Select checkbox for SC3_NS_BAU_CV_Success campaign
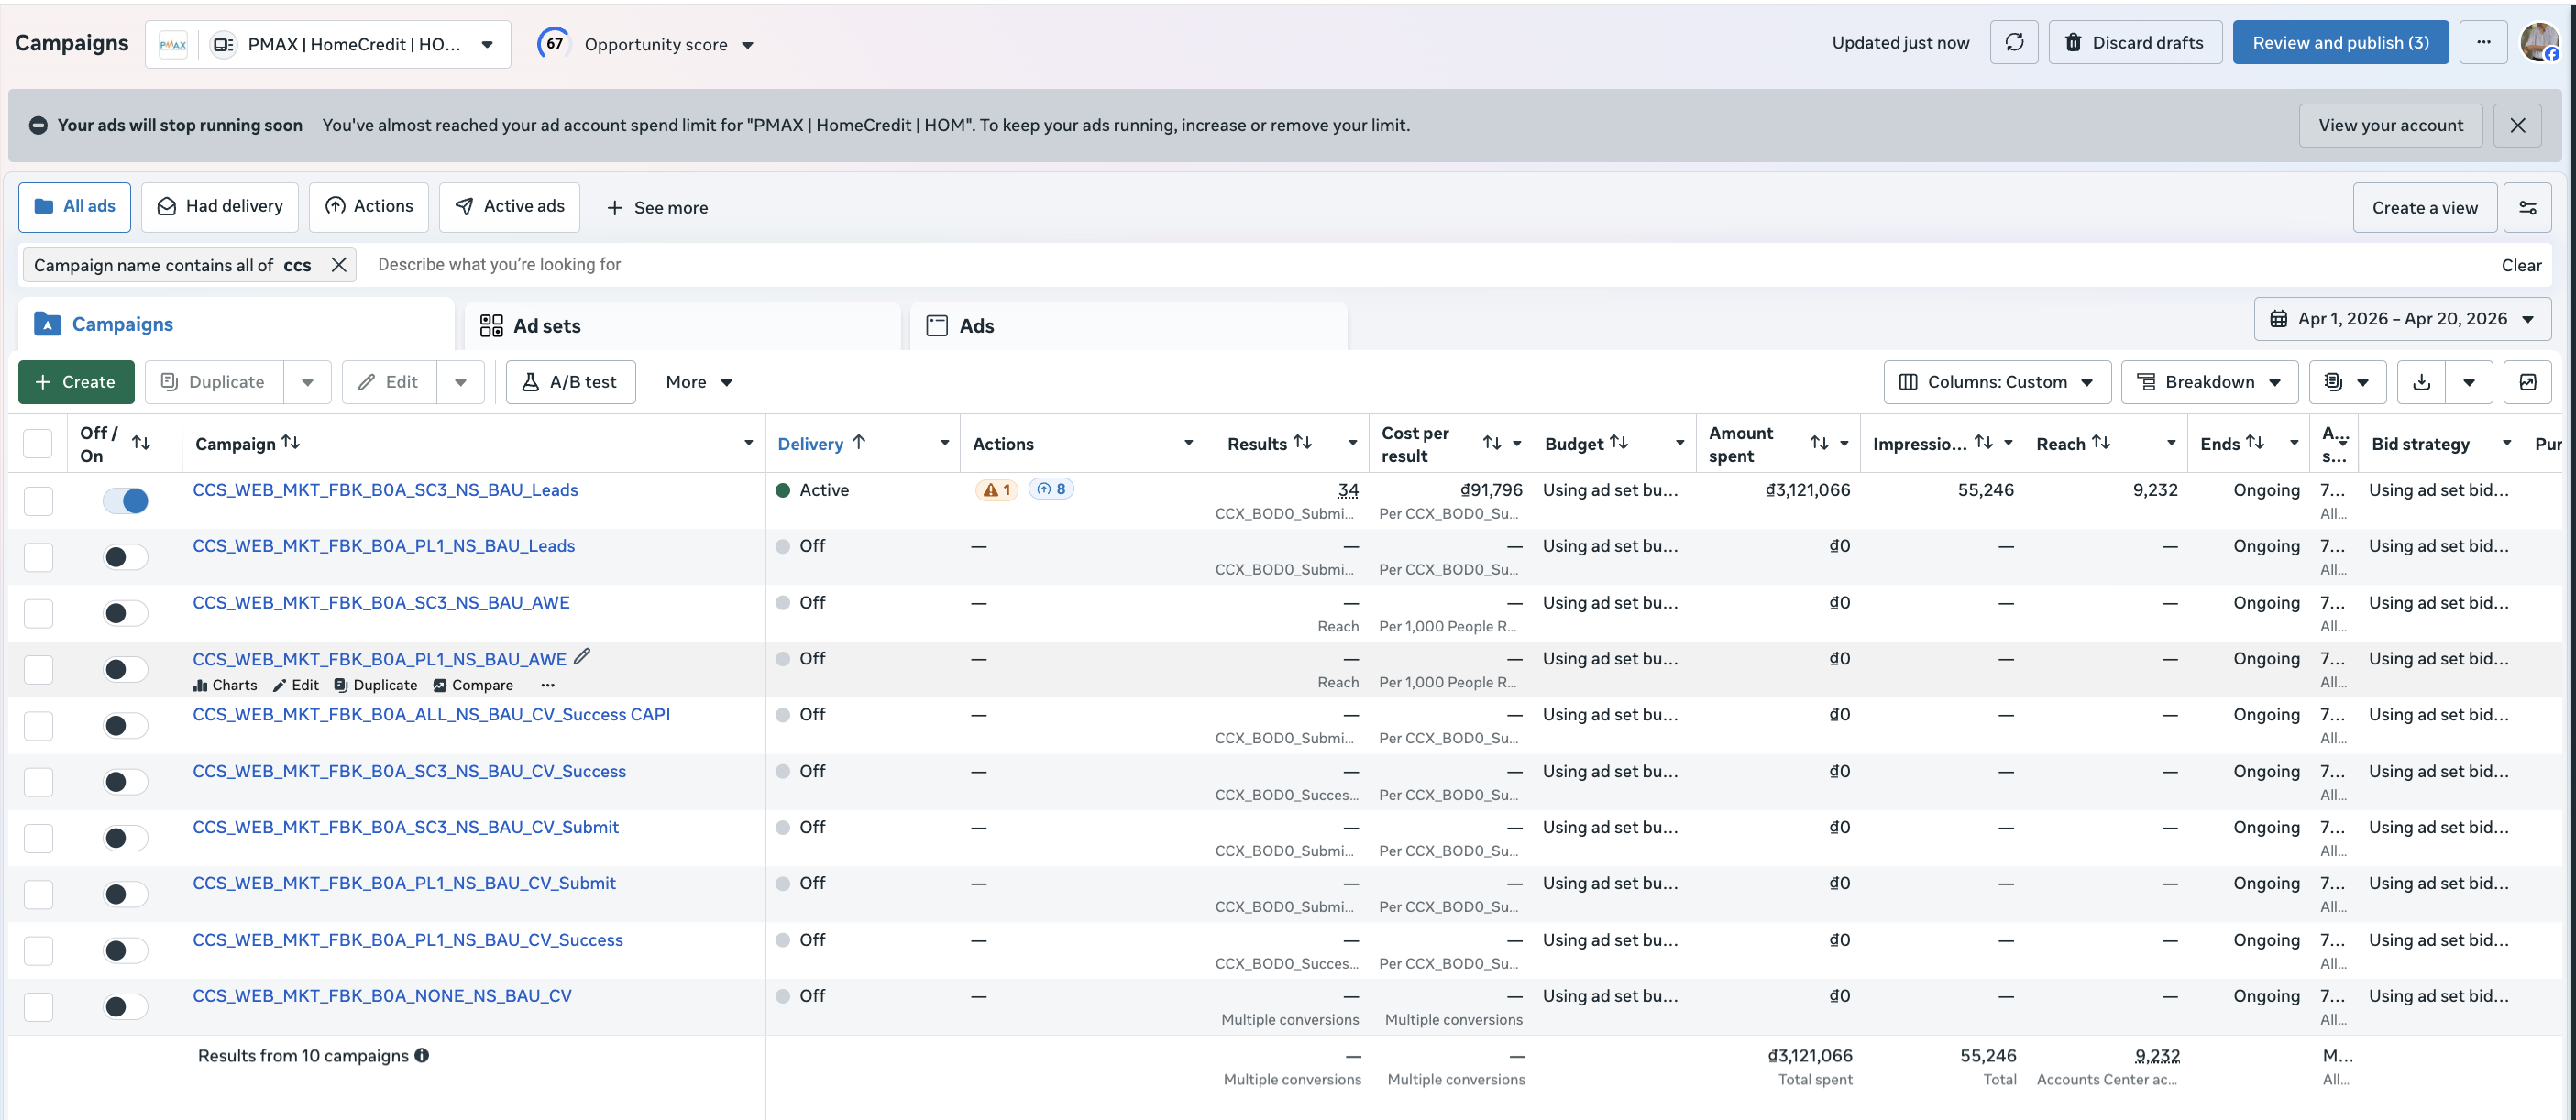 [38, 782]
